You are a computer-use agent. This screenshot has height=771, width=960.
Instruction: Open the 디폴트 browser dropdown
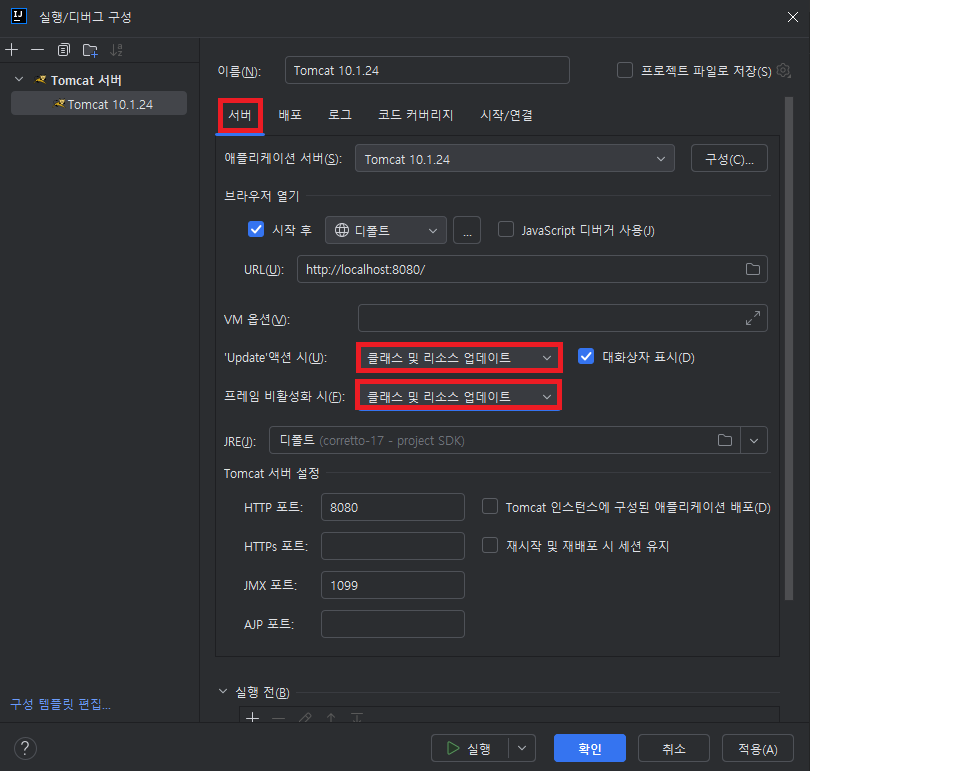tap(386, 230)
